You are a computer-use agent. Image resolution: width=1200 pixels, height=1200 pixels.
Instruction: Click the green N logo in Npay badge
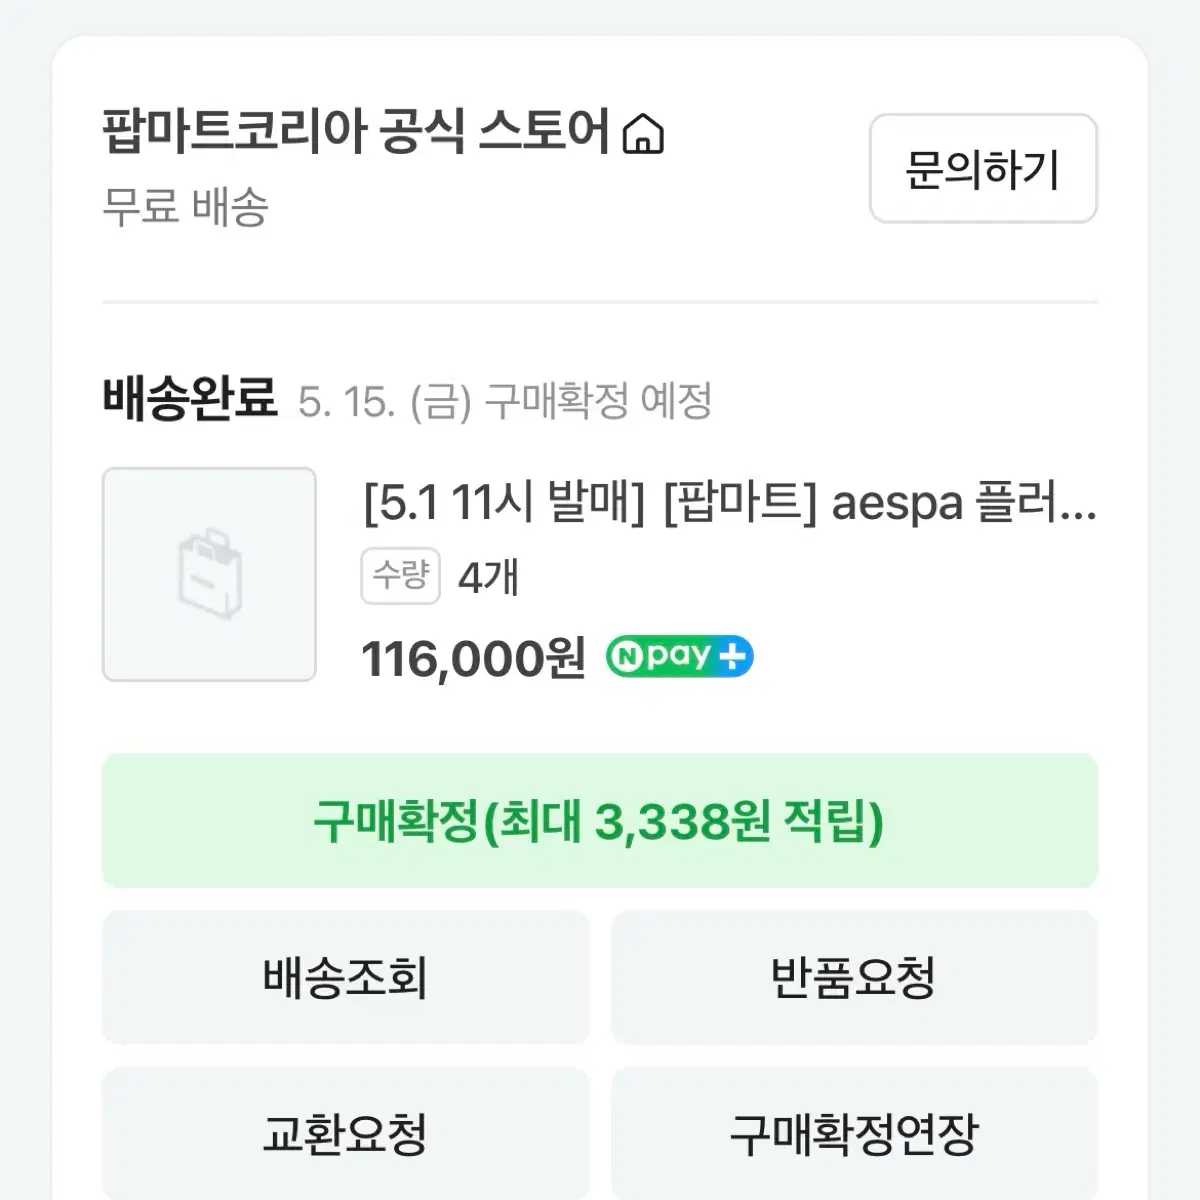tap(629, 657)
